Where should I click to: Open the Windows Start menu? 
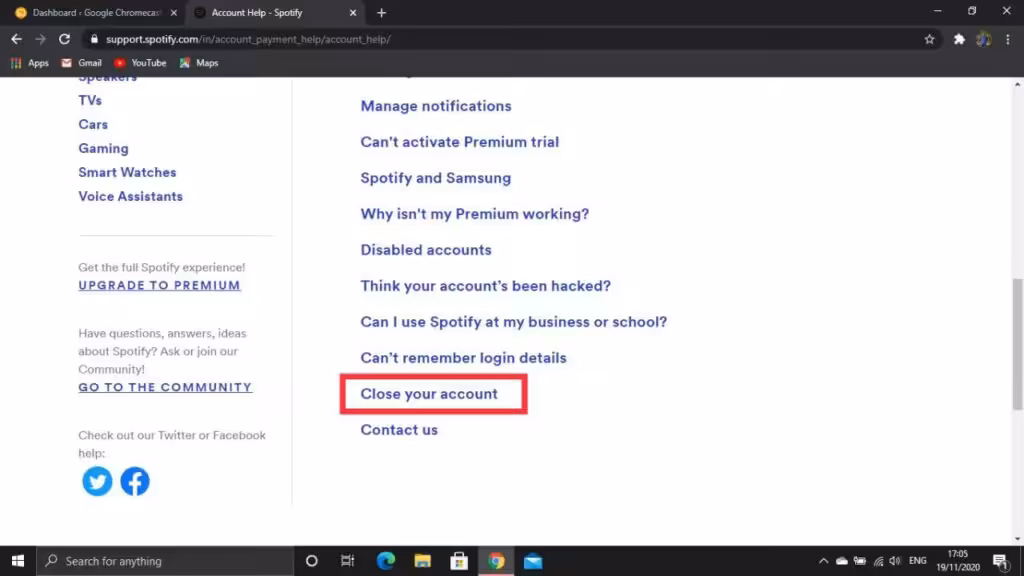[x=18, y=561]
